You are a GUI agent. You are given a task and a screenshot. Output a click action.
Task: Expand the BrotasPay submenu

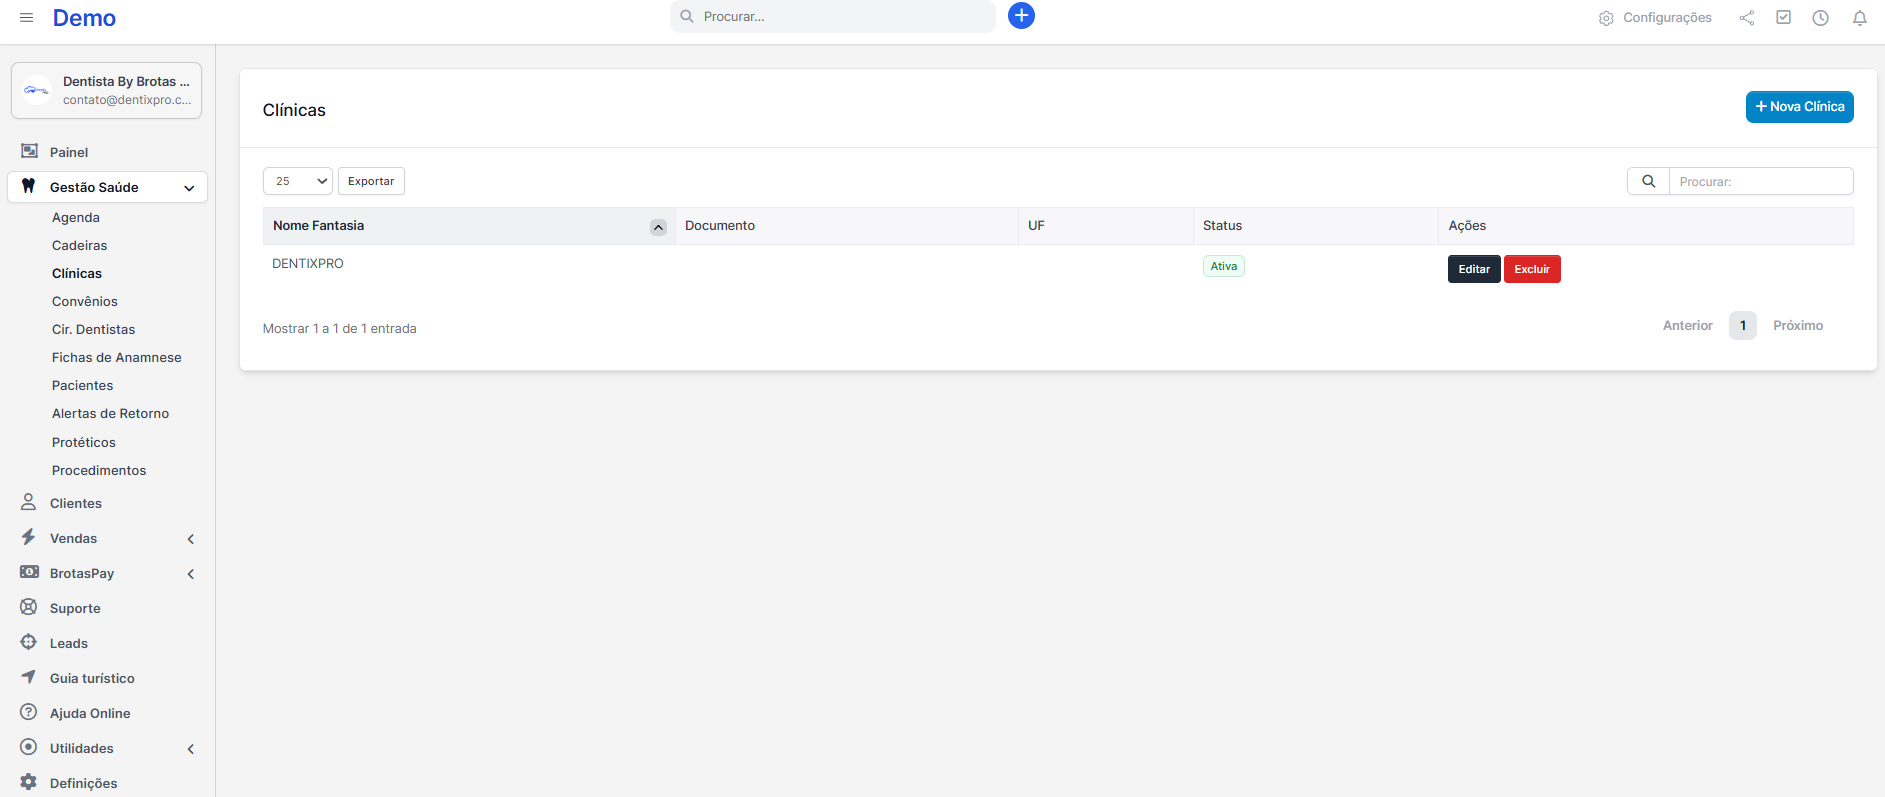(x=190, y=574)
